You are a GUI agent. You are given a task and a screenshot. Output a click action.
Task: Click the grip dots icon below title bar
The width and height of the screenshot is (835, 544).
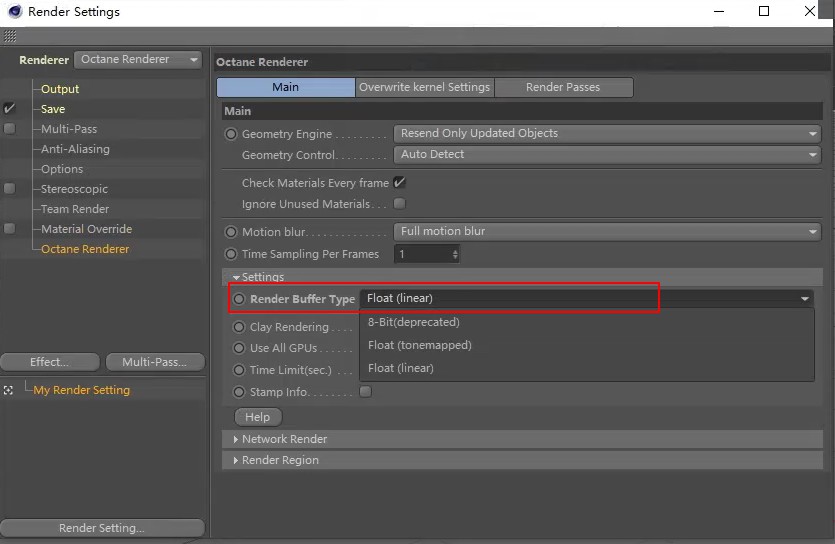[10, 36]
